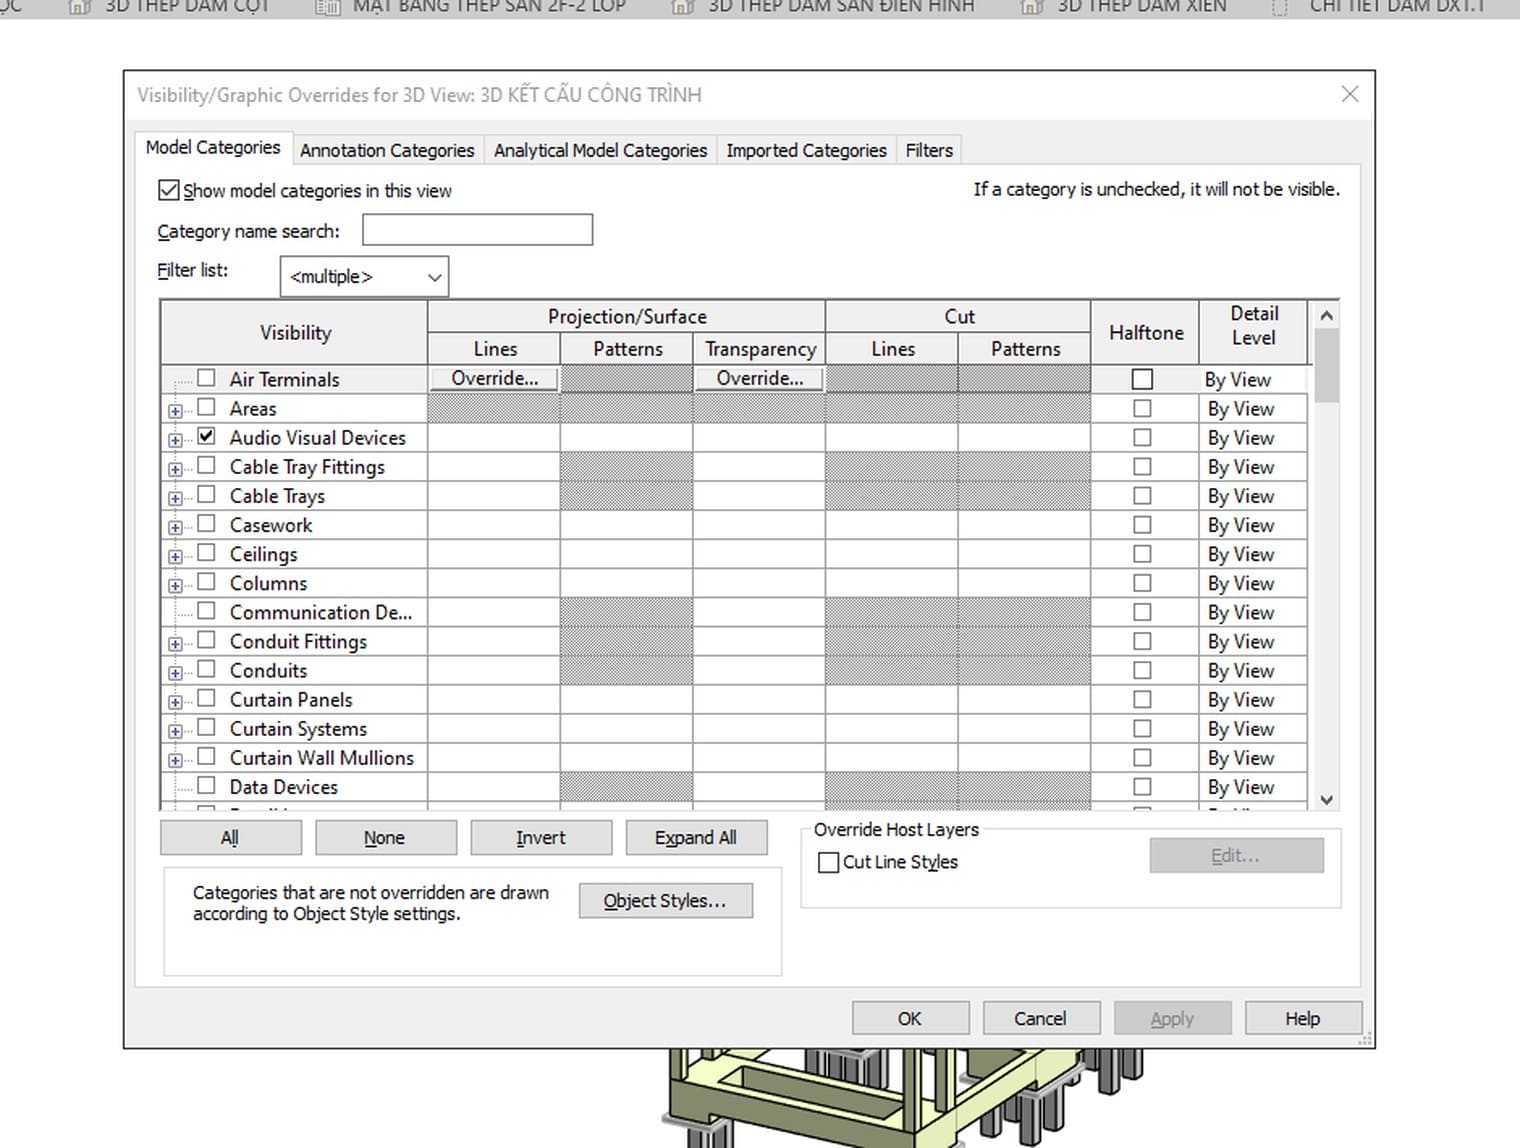Expand the Conduit Fittings node
1520x1148 pixels.
[x=175, y=644]
